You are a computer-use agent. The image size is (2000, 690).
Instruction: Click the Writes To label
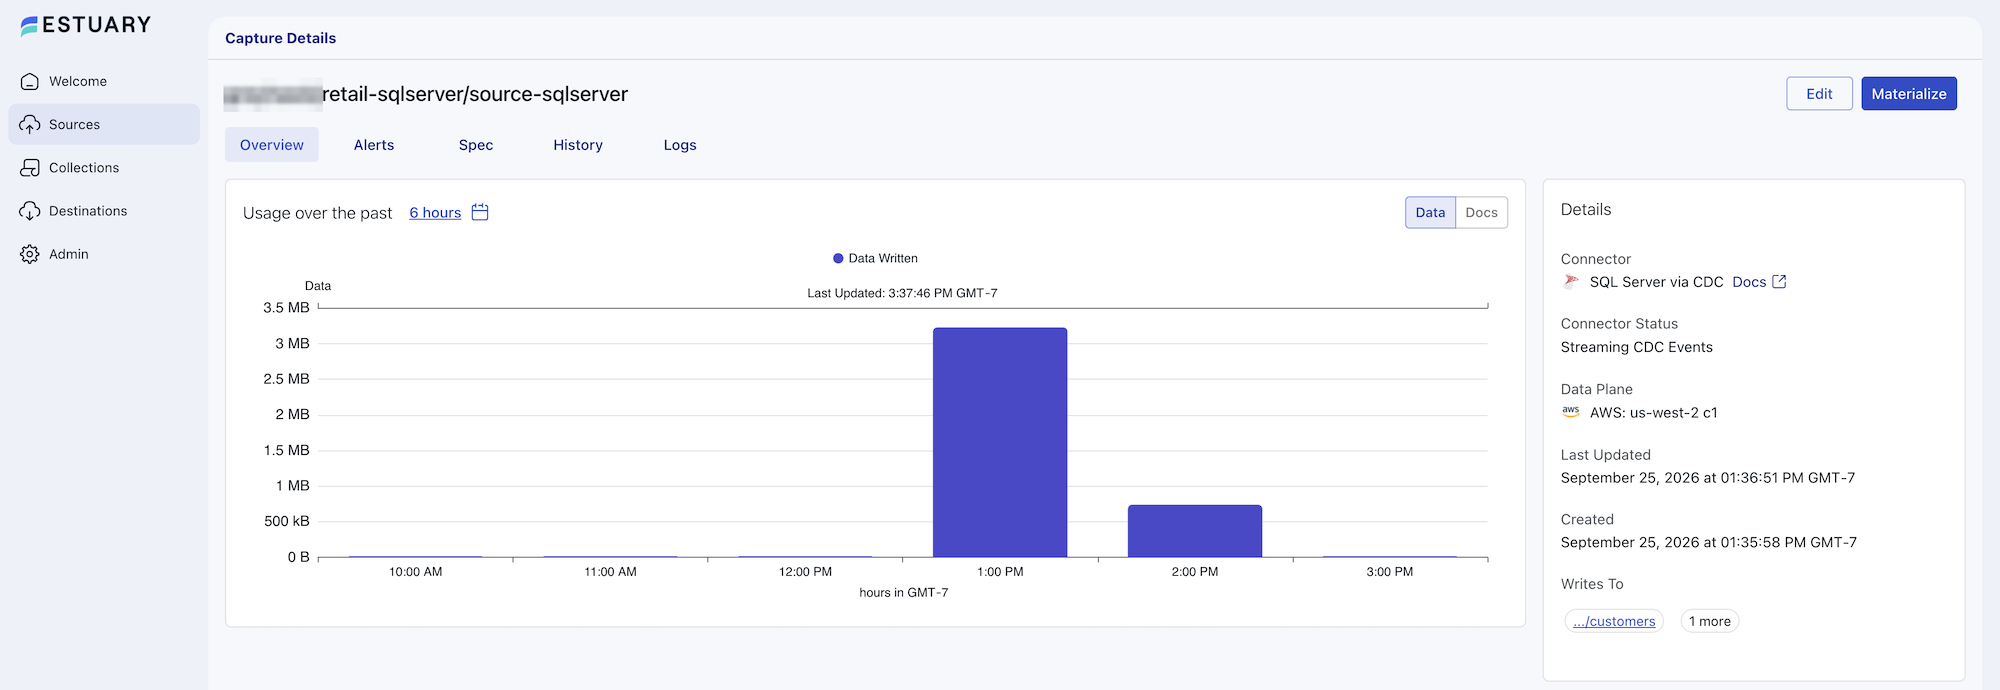[1592, 584]
